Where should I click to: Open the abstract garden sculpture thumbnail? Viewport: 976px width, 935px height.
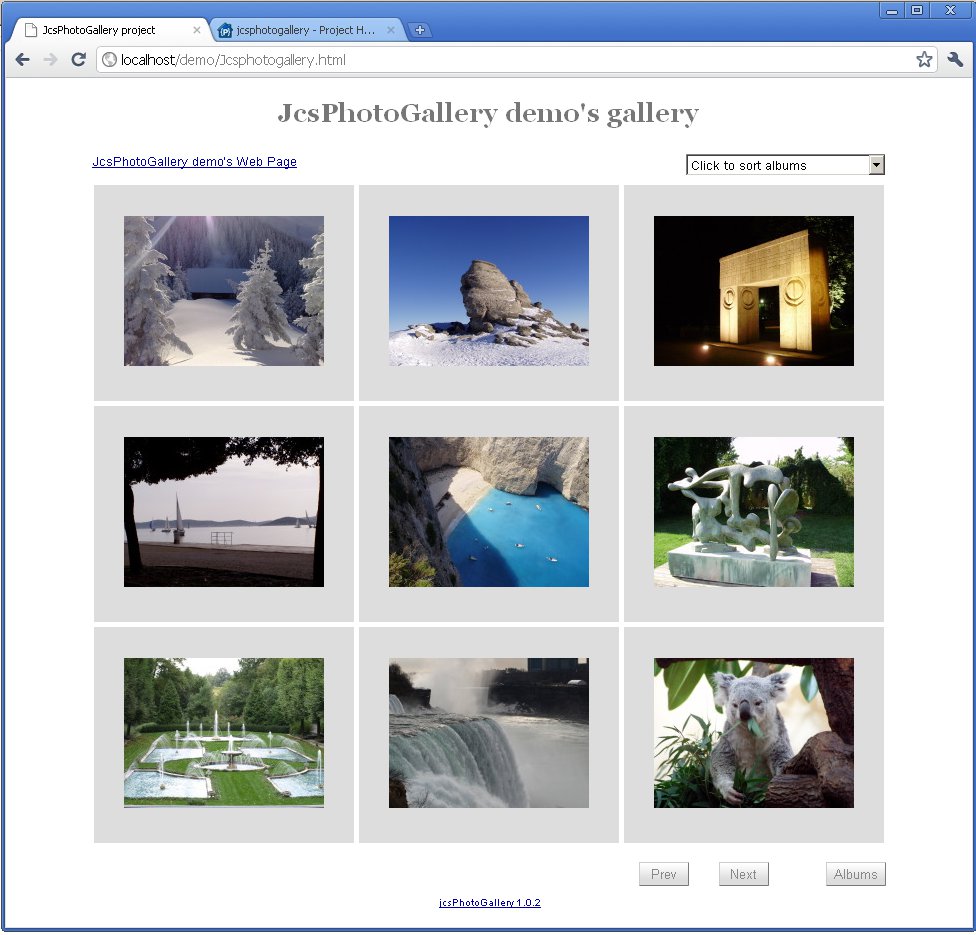coord(754,512)
